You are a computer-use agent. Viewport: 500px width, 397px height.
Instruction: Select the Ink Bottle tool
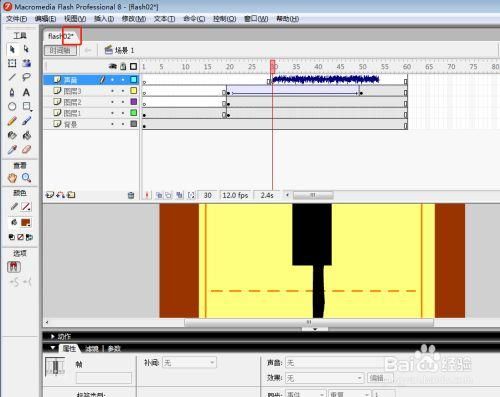[x=12, y=135]
